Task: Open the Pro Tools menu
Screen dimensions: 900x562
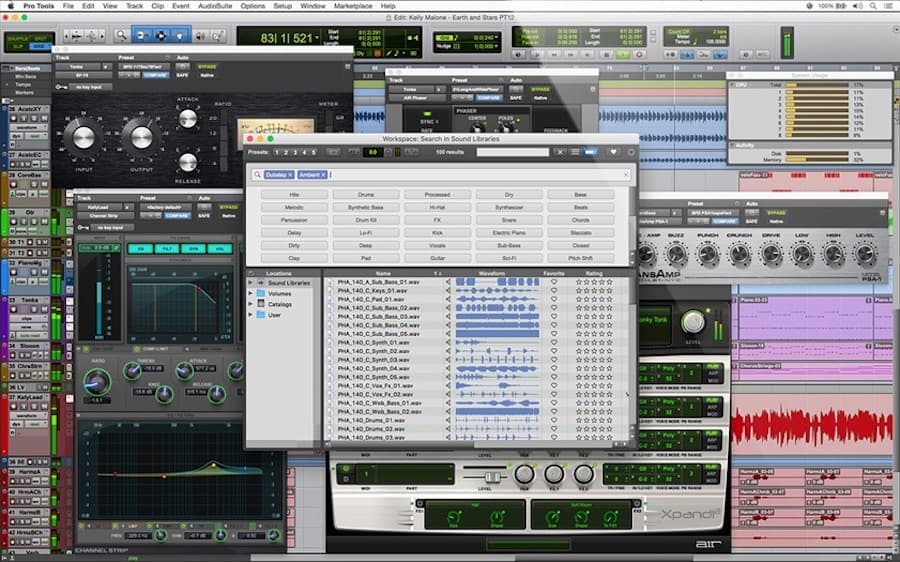Action: (x=38, y=6)
